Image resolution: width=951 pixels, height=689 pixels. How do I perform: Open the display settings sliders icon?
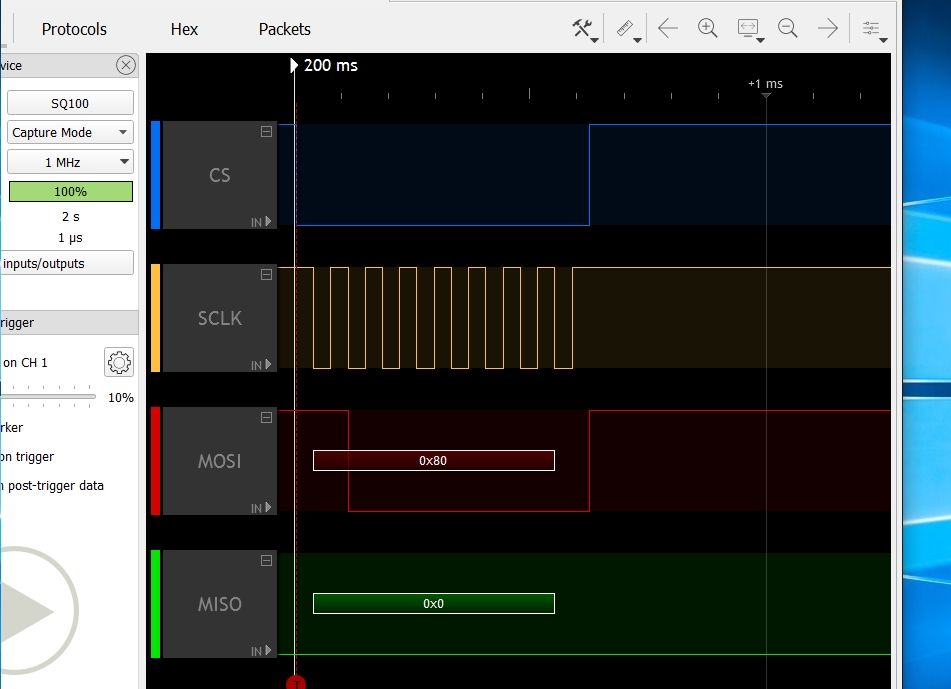(x=869, y=27)
